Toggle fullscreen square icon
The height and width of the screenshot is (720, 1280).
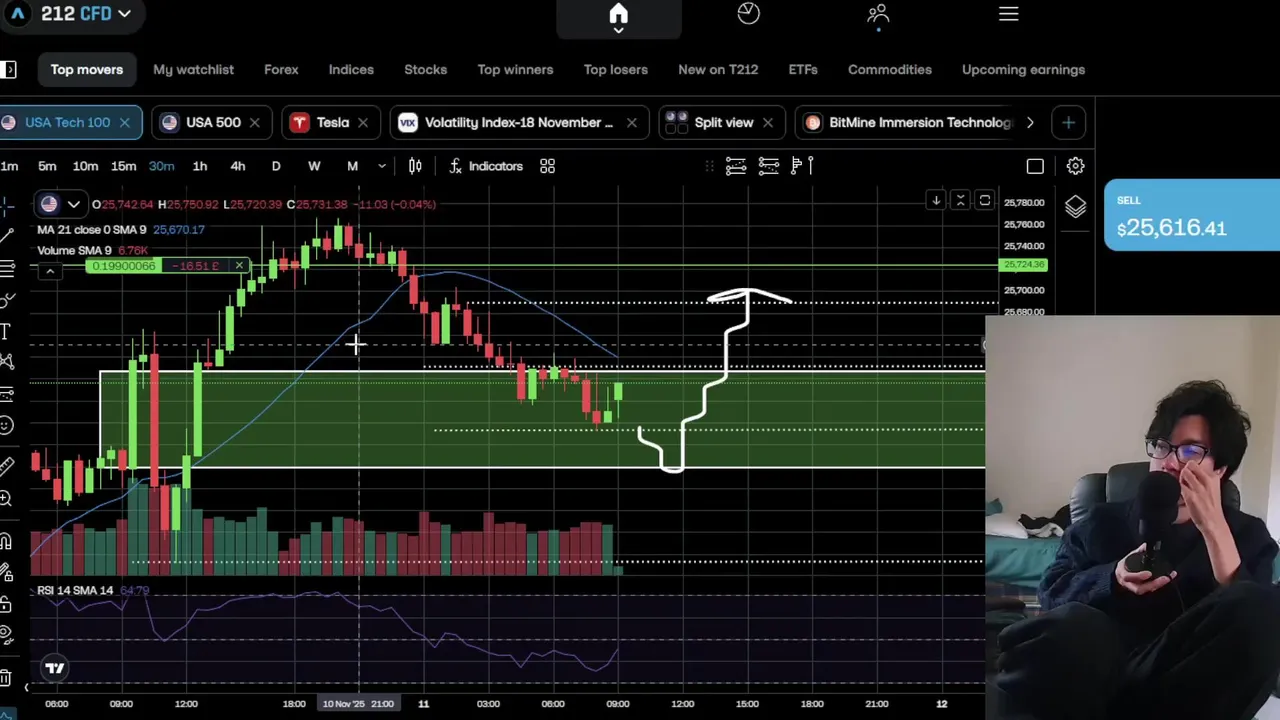pyautogui.click(x=1035, y=166)
